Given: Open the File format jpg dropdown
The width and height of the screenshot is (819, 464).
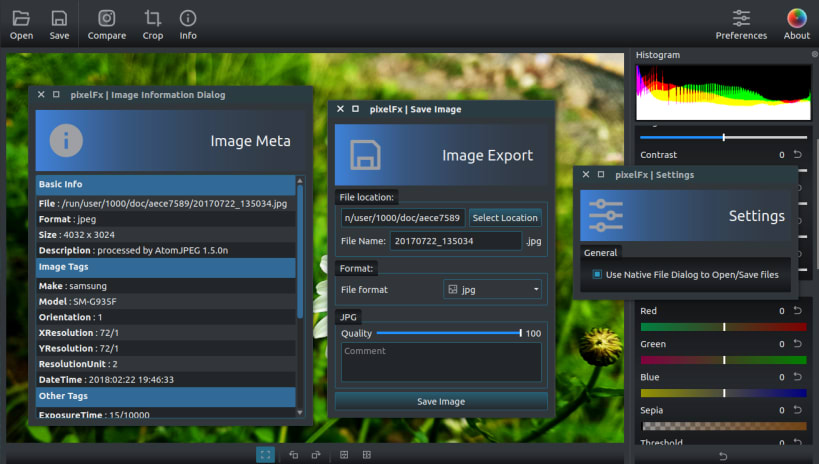Looking at the screenshot, I should 493,289.
